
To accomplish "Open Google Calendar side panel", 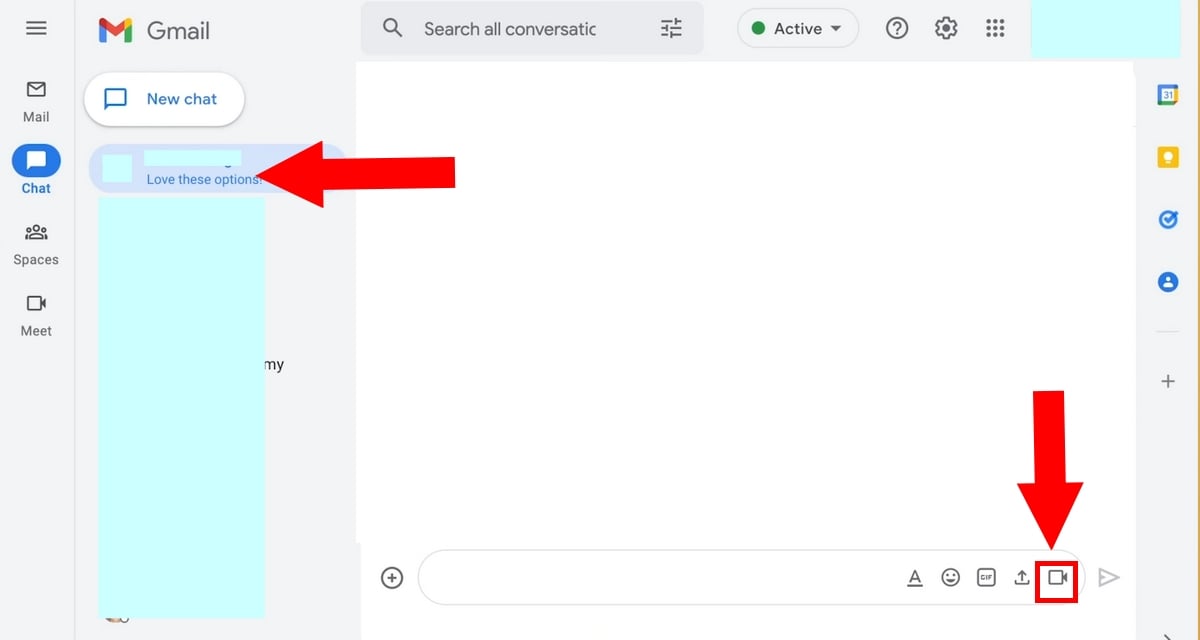I will point(1167,95).
